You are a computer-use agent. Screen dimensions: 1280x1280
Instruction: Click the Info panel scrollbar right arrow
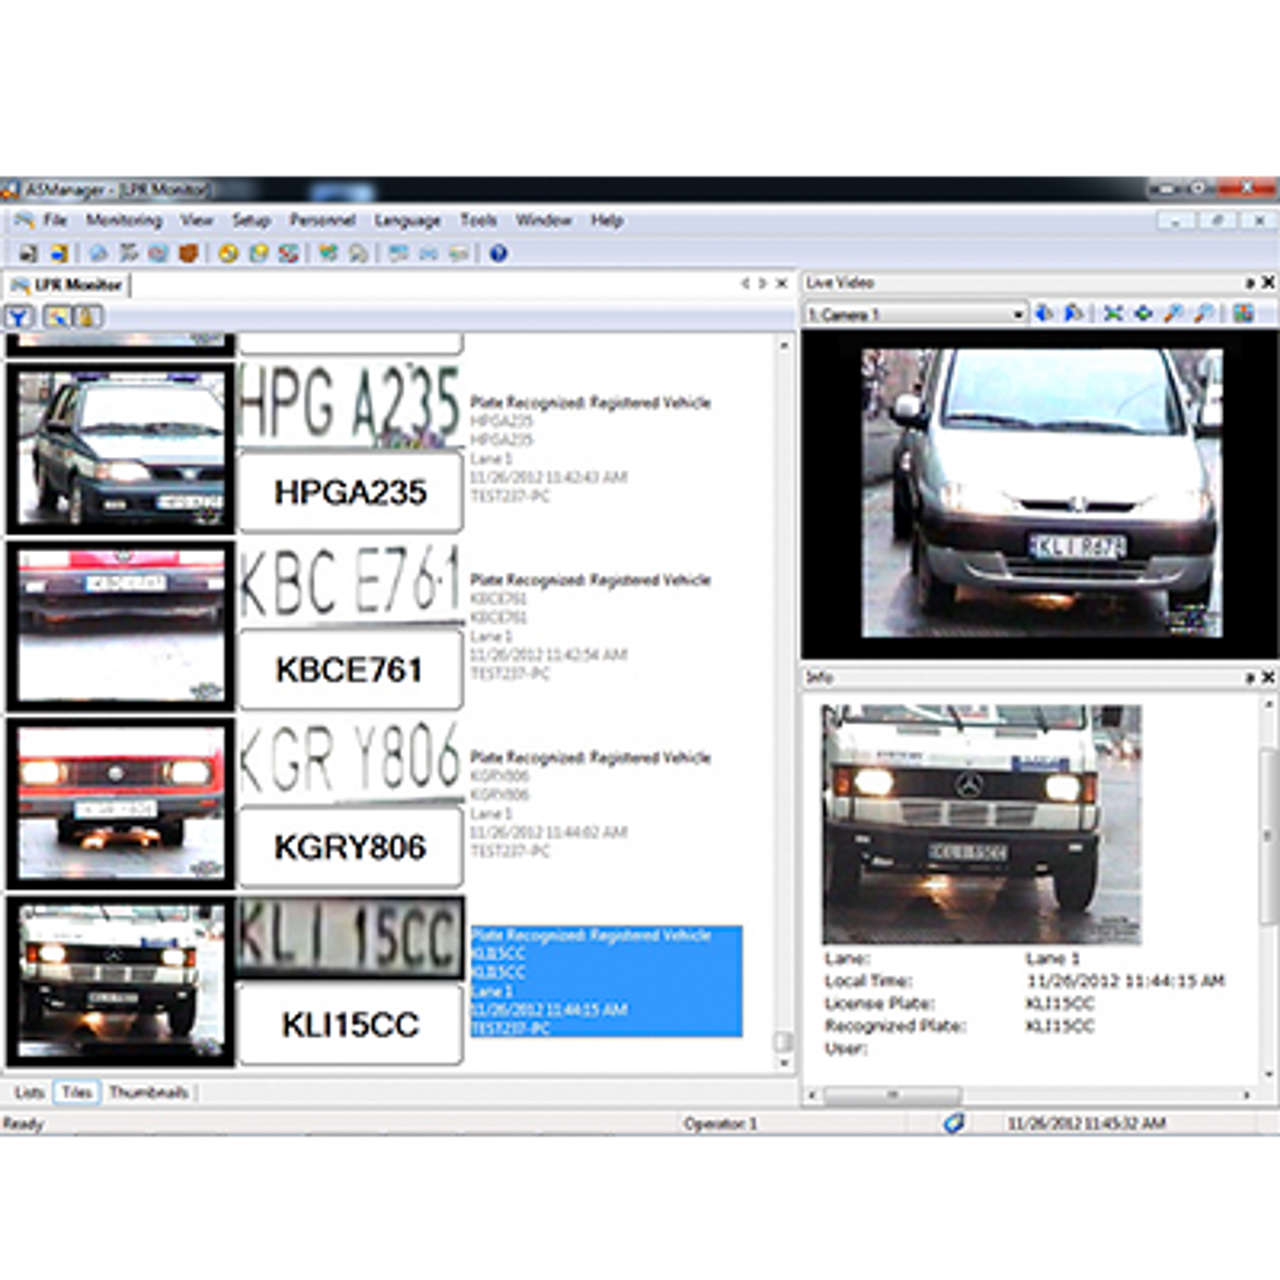tap(1246, 1095)
